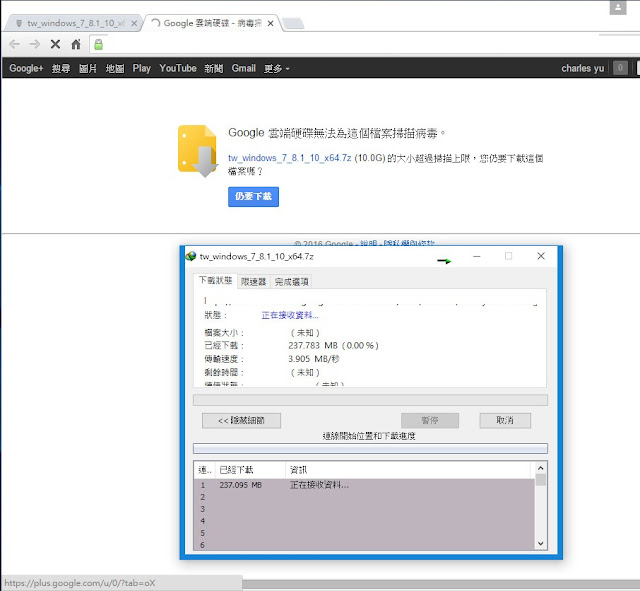Open 新聞 in the Google bar
The height and width of the screenshot is (591, 640).
(214, 68)
